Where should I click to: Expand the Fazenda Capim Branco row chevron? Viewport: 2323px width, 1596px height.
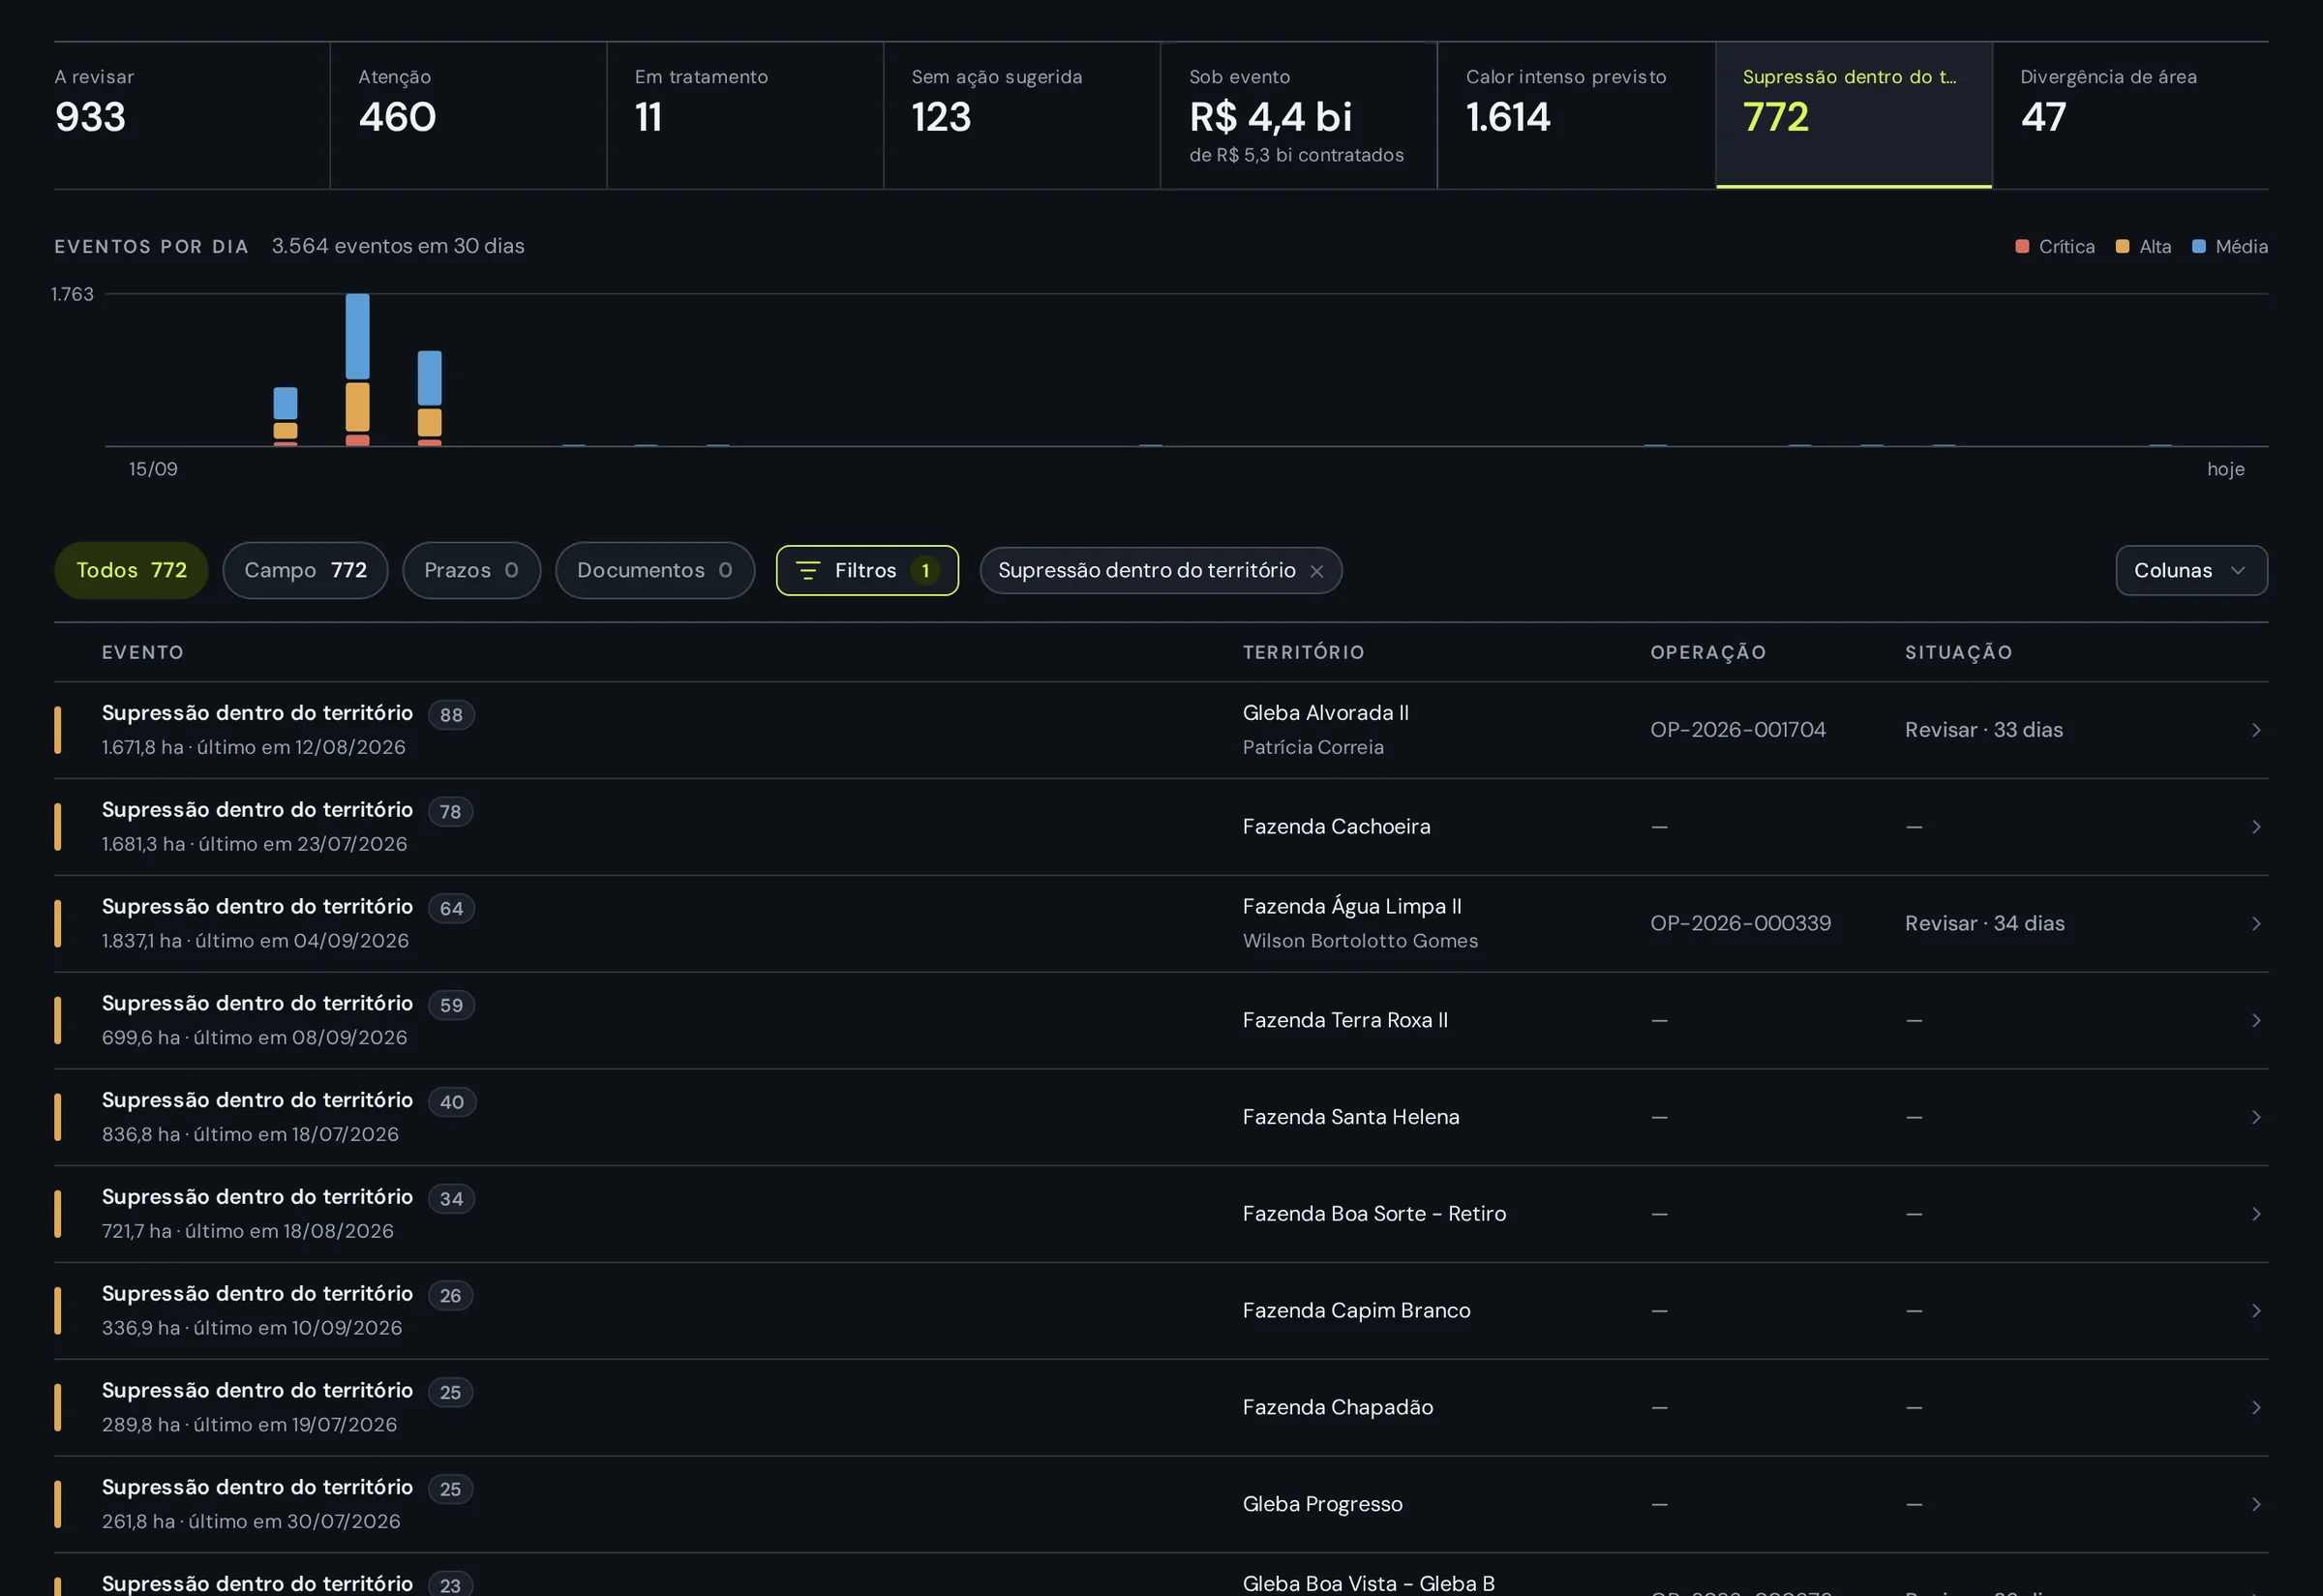tap(2255, 1311)
